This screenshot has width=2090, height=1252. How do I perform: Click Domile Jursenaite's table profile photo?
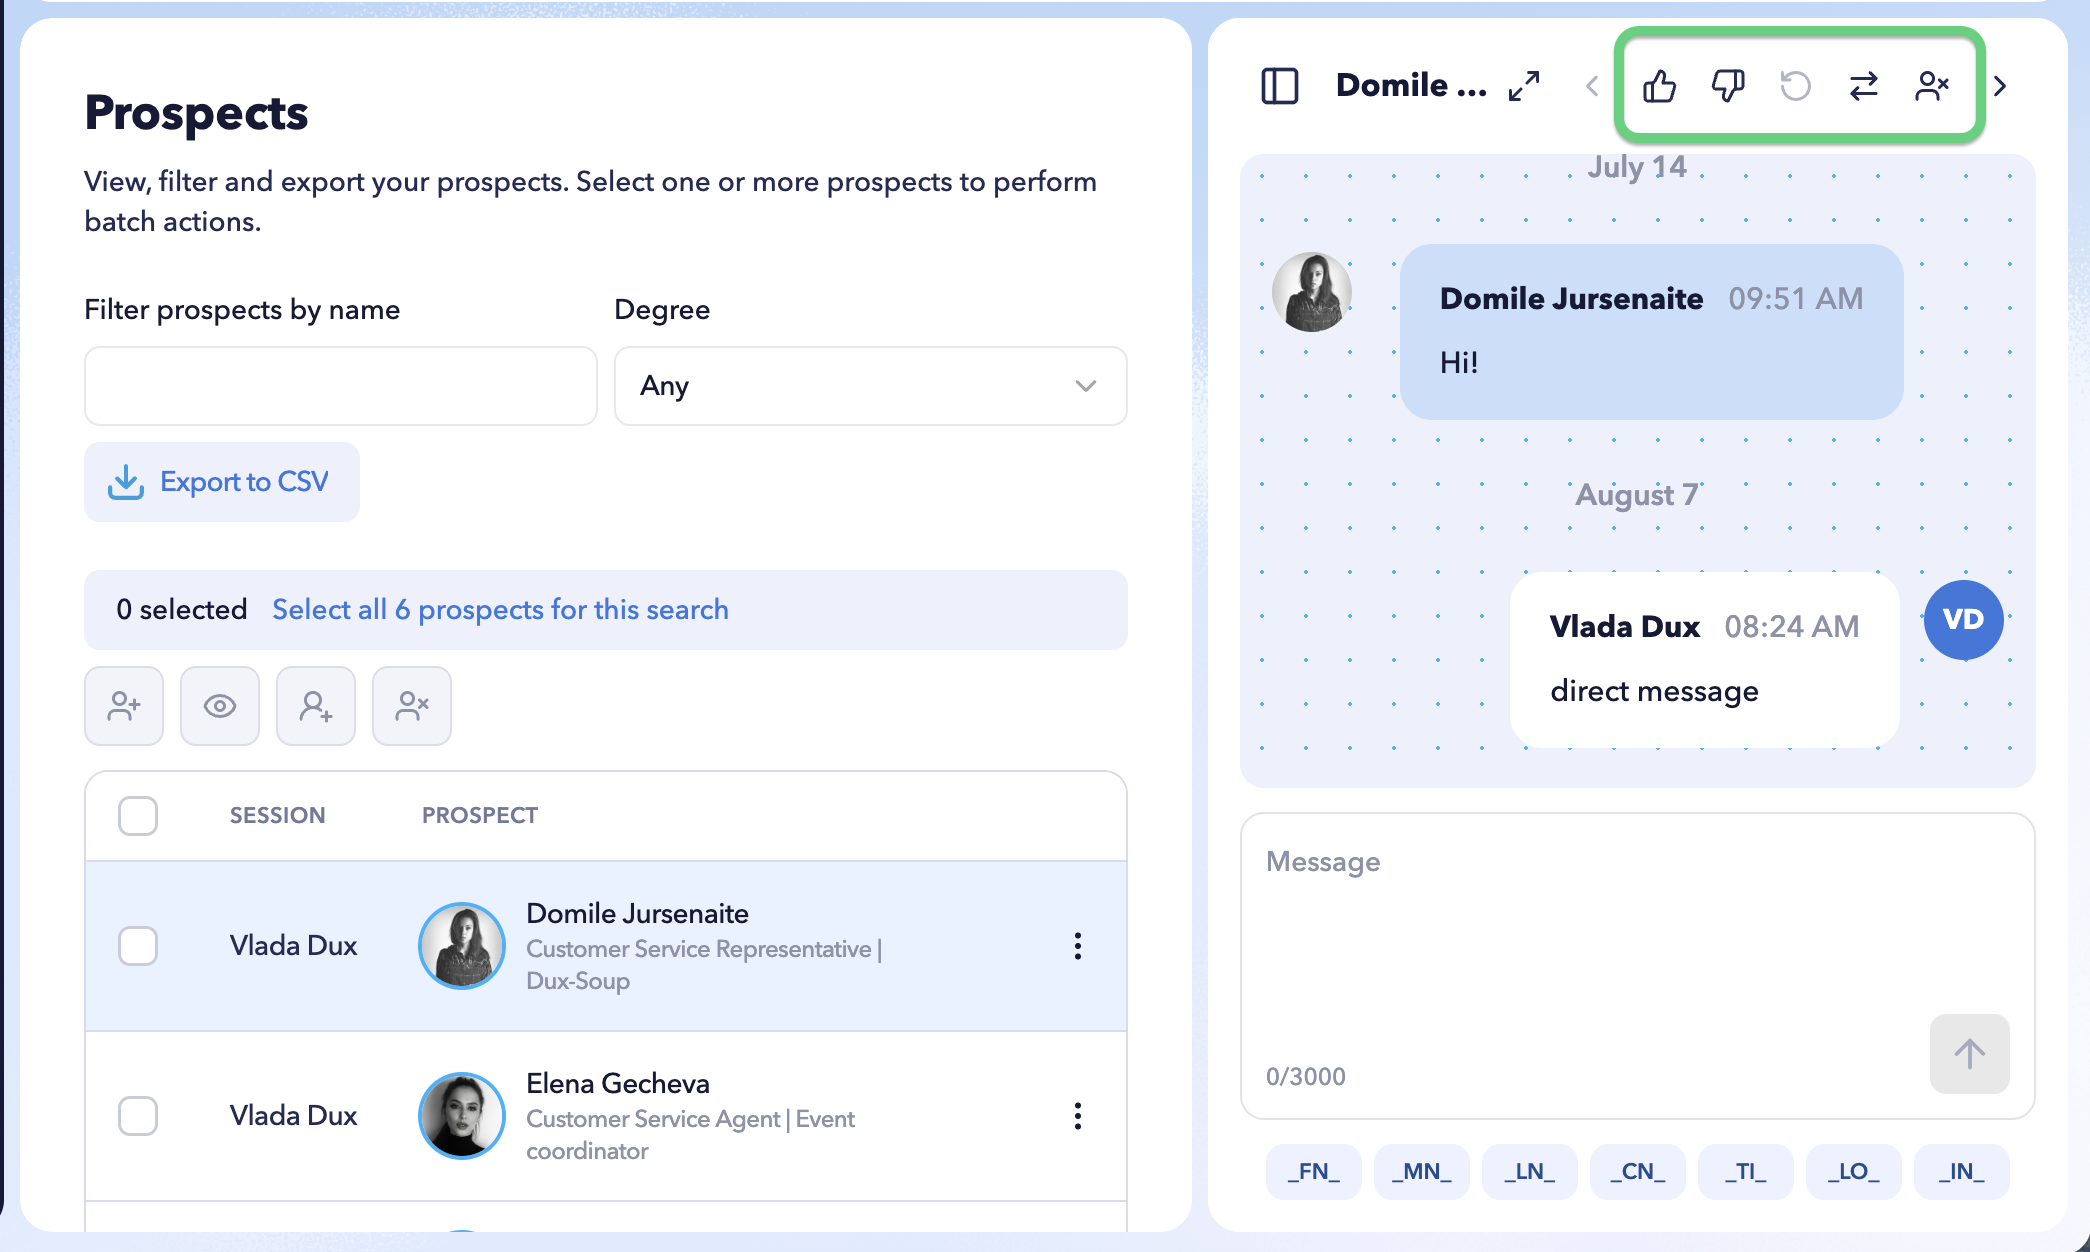(x=462, y=946)
